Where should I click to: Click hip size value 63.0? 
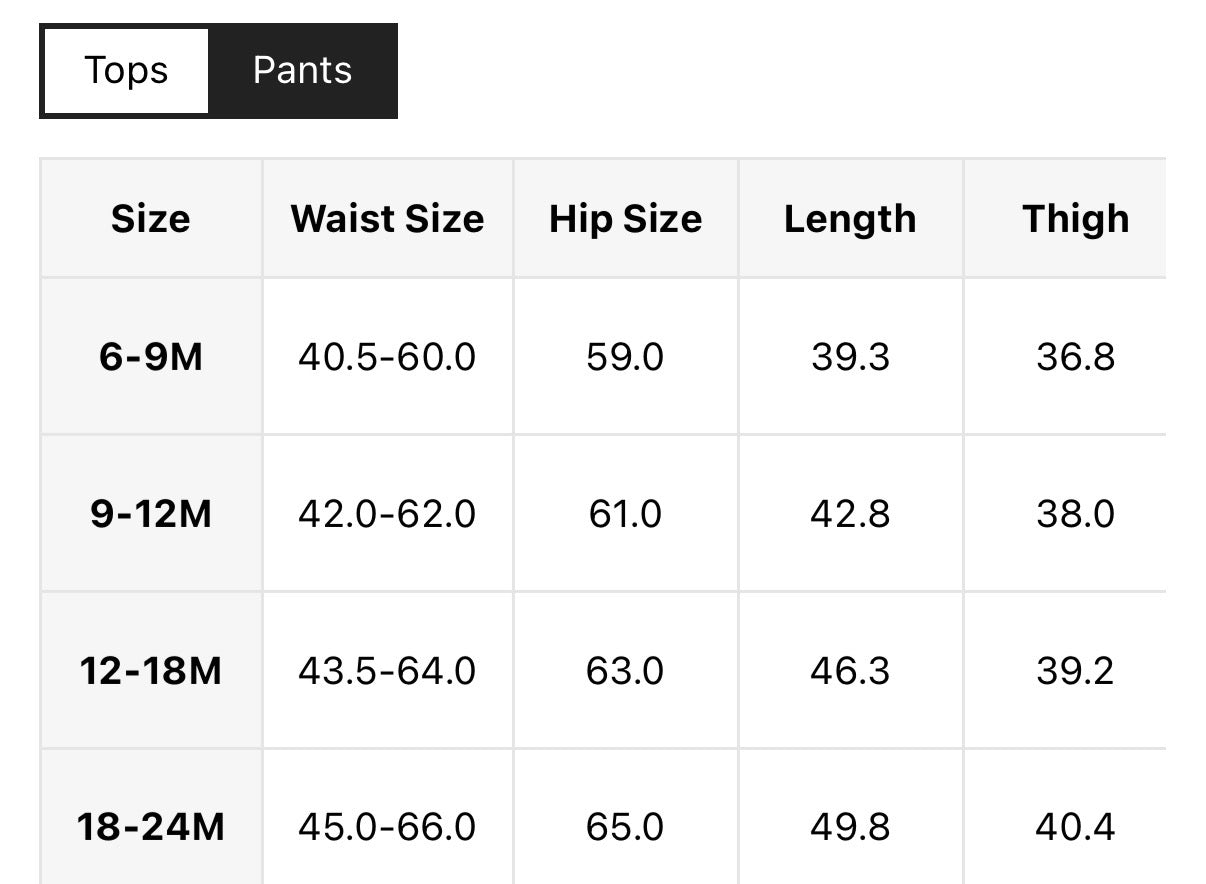[625, 670]
